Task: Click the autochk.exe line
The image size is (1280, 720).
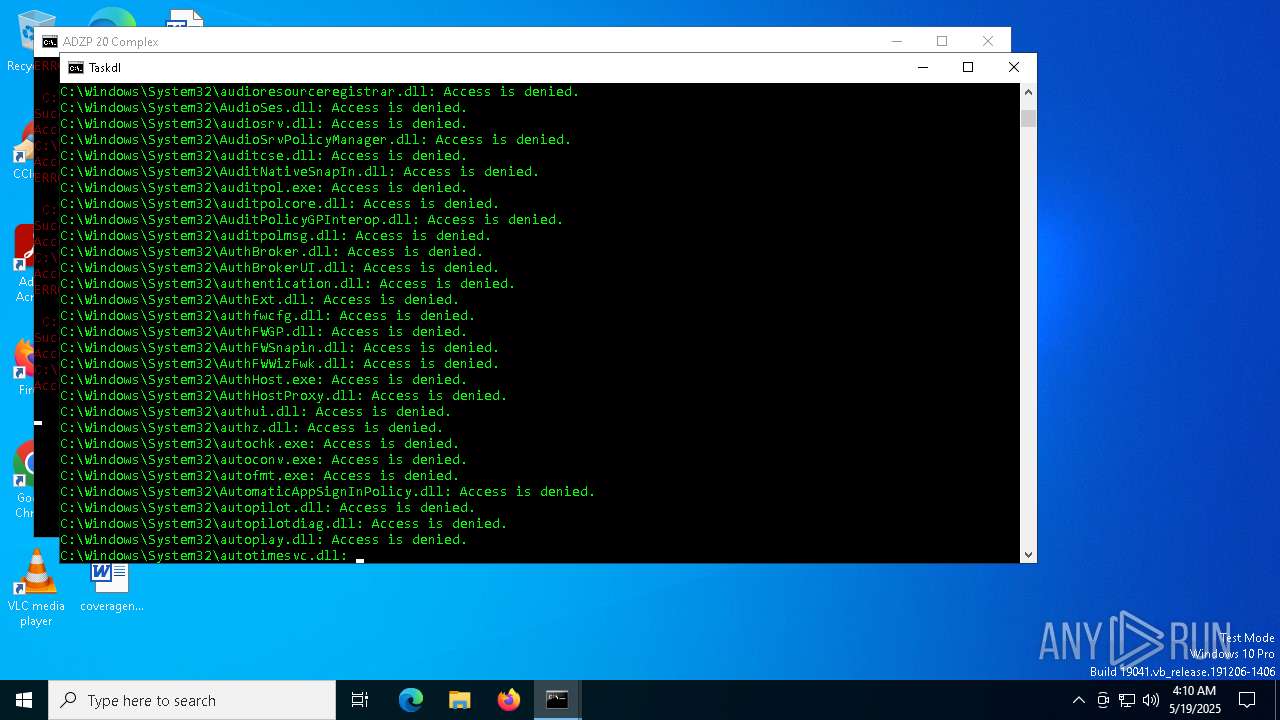Action: click(260, 443)
